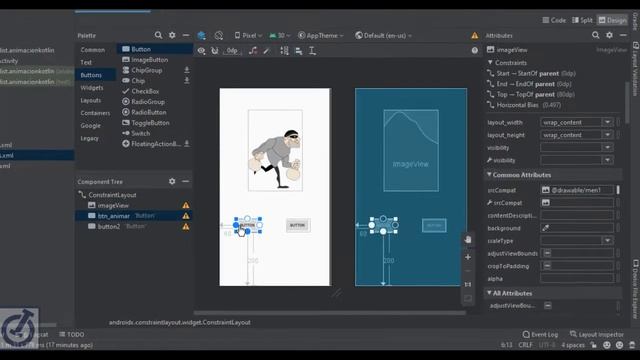Download ChipGroup dependency icon

pyautogui.click(x=187, y=70)
